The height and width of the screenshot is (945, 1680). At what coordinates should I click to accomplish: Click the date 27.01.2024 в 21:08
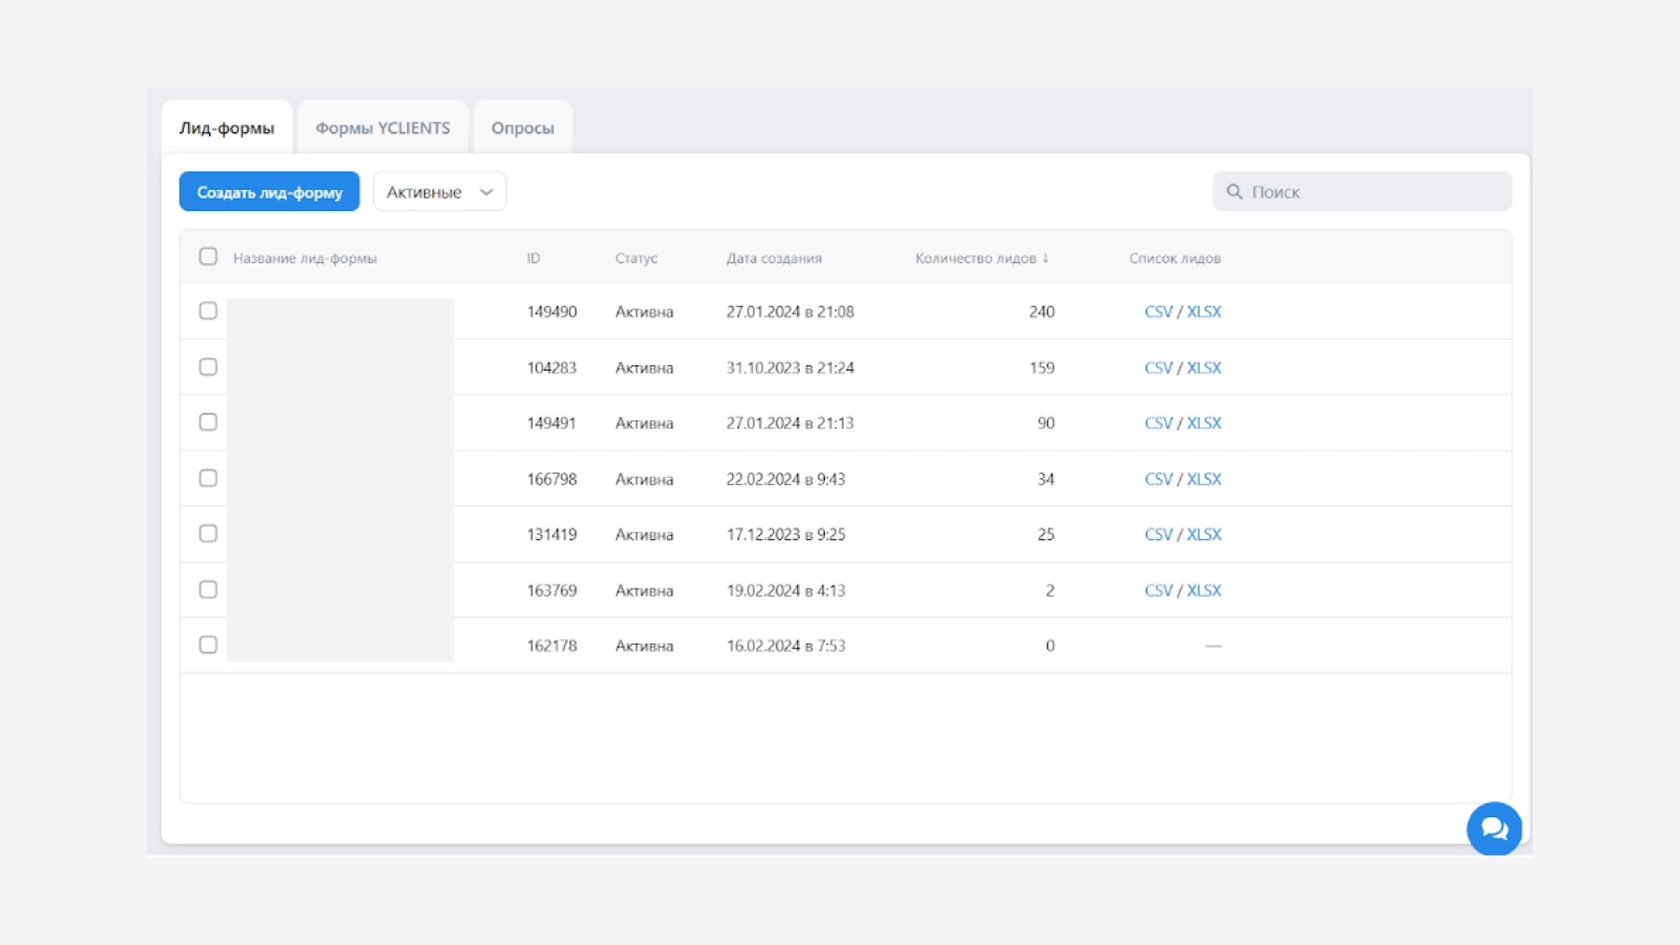coord(790,312)
